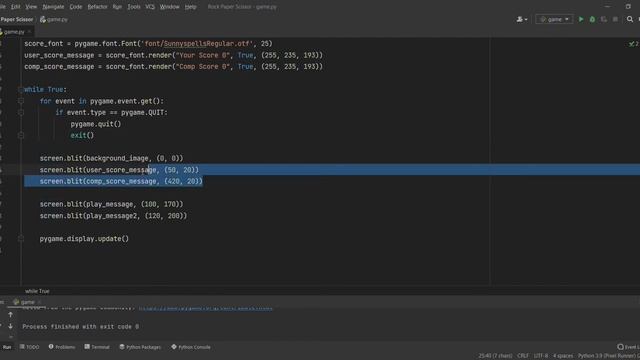Open the game run configuration dropdown
This screenshot has height=360, width=640.
[554, 19]
